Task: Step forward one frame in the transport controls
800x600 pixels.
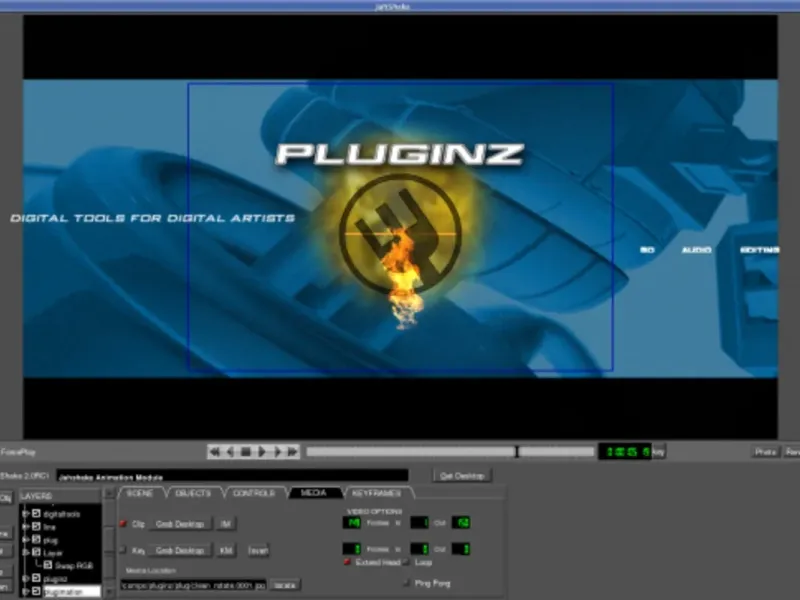Action: pos(277,452)
